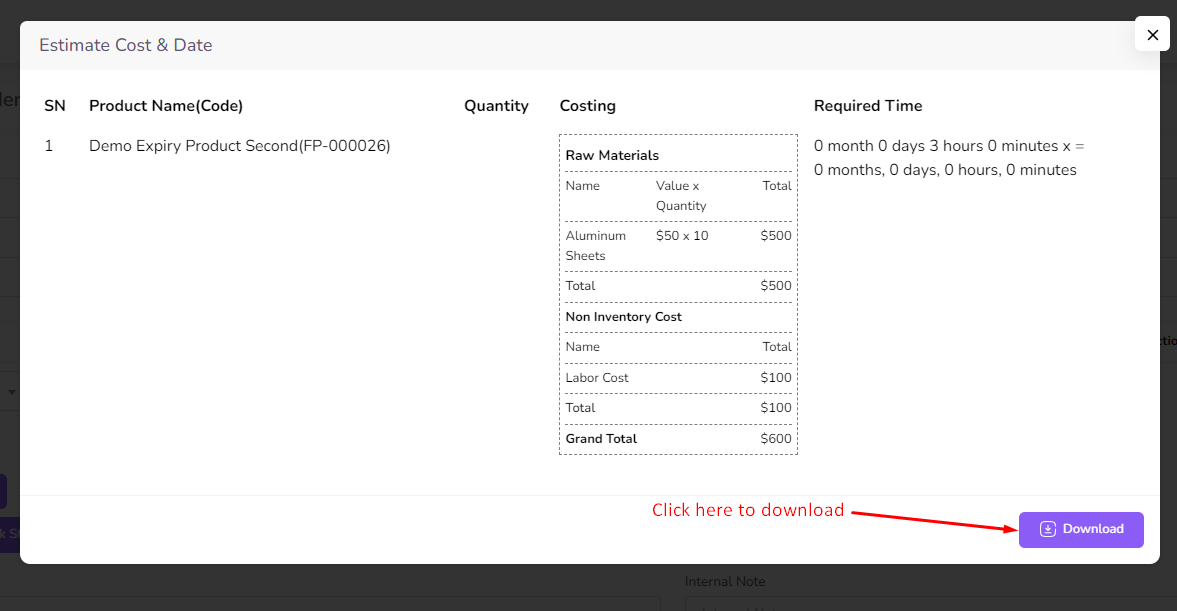This screenshot has height=611, width=1177.
Task: Click the Quantity column header
Action: [x=496, y=106]
